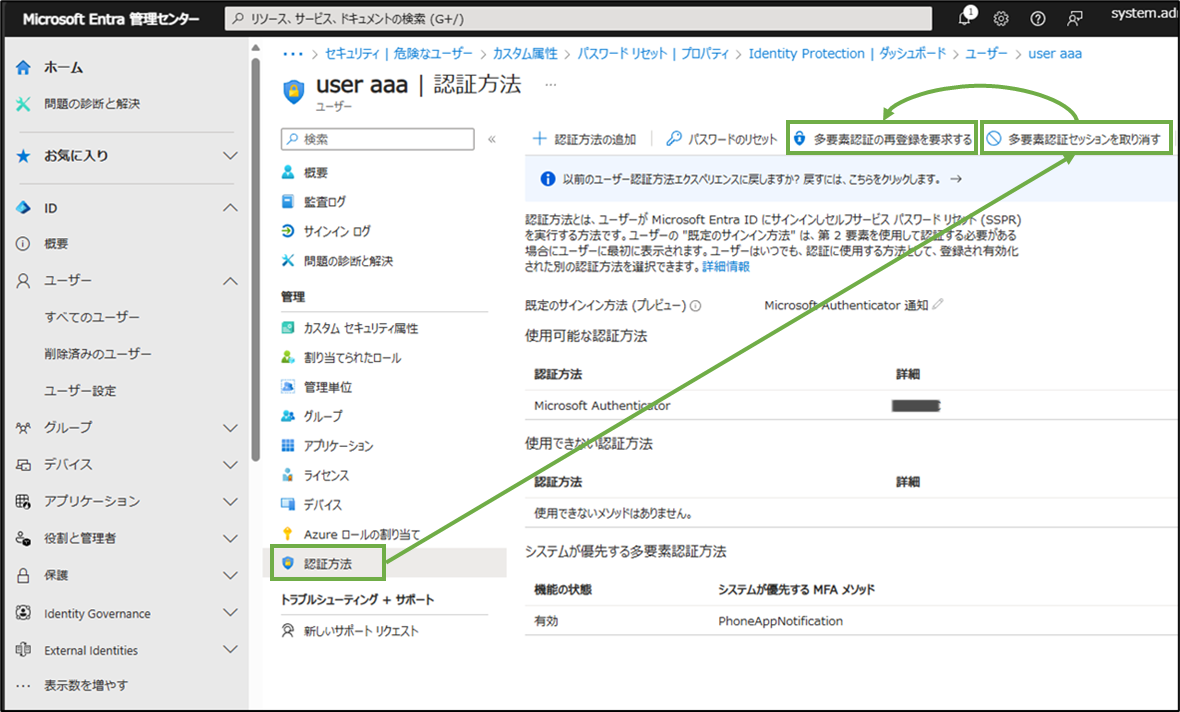Click the 役割と管理者 icon
The height and width of the screenshot is (712, 1180).
tap(23, 538)
